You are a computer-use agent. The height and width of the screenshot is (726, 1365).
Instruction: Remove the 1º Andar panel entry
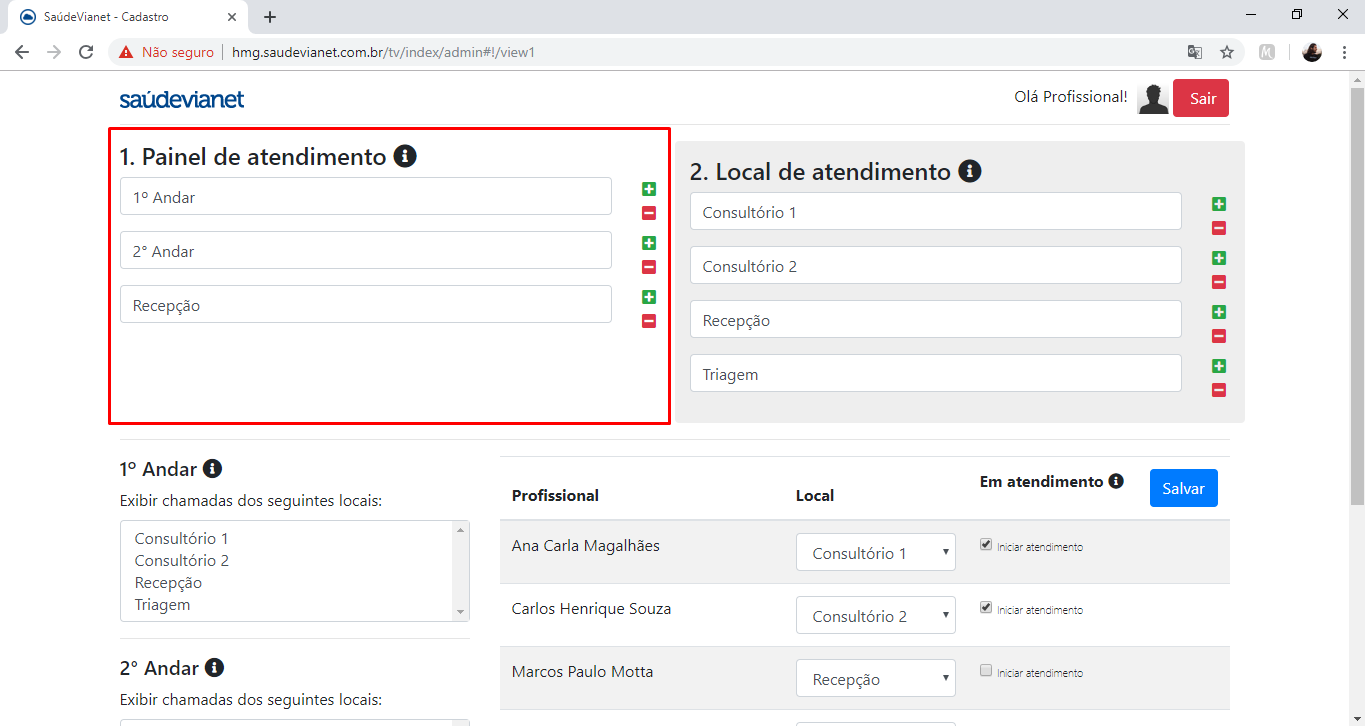[x=649, y=213]
